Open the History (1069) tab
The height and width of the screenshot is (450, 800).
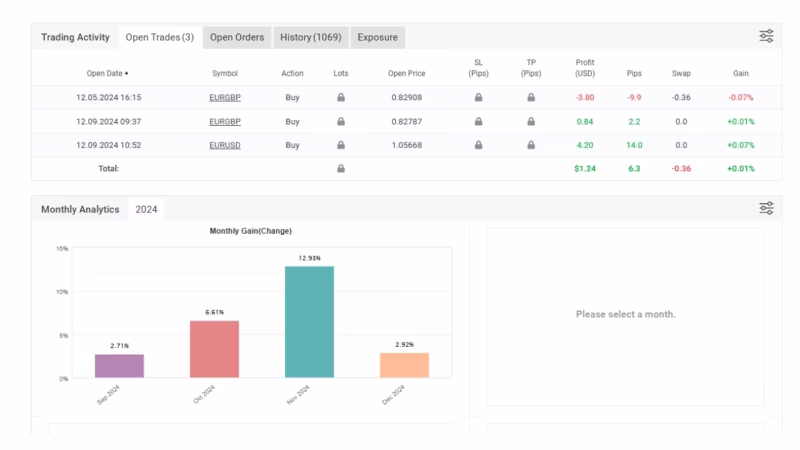[x=310, y=37]
